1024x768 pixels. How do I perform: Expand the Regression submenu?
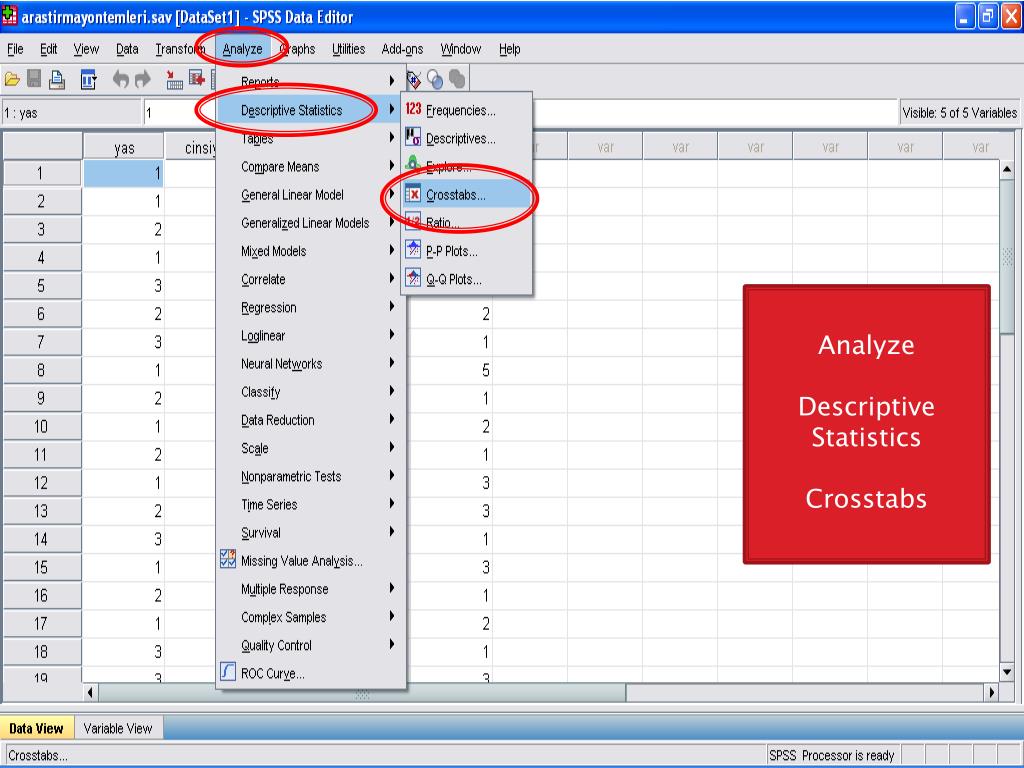[x=268, y=308]
